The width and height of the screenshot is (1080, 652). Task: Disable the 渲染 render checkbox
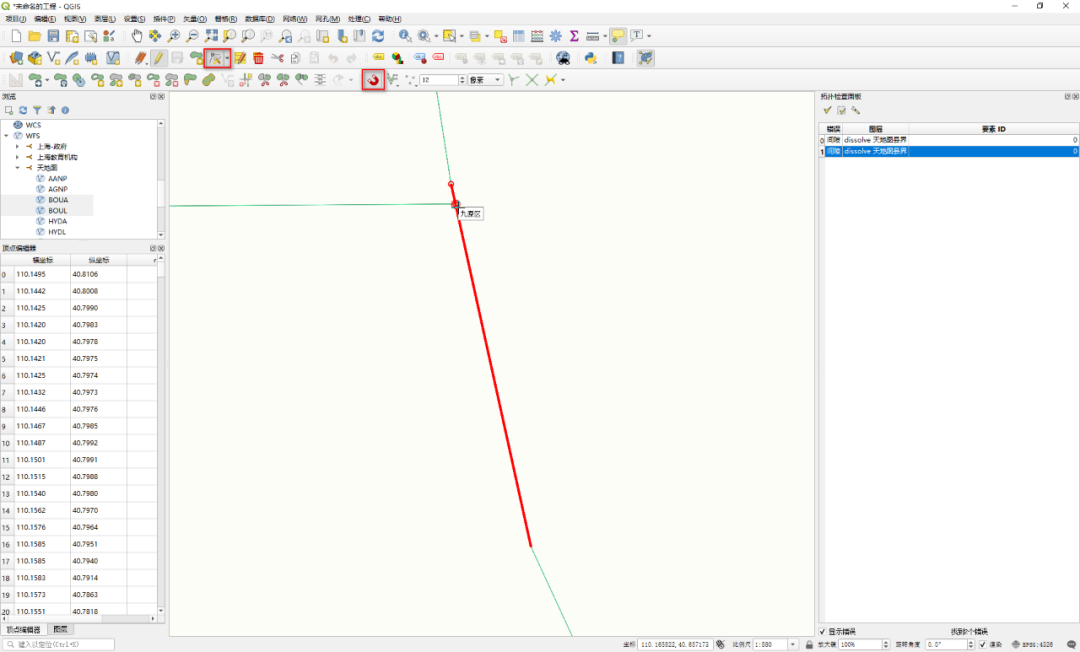[x=983, y=644]
